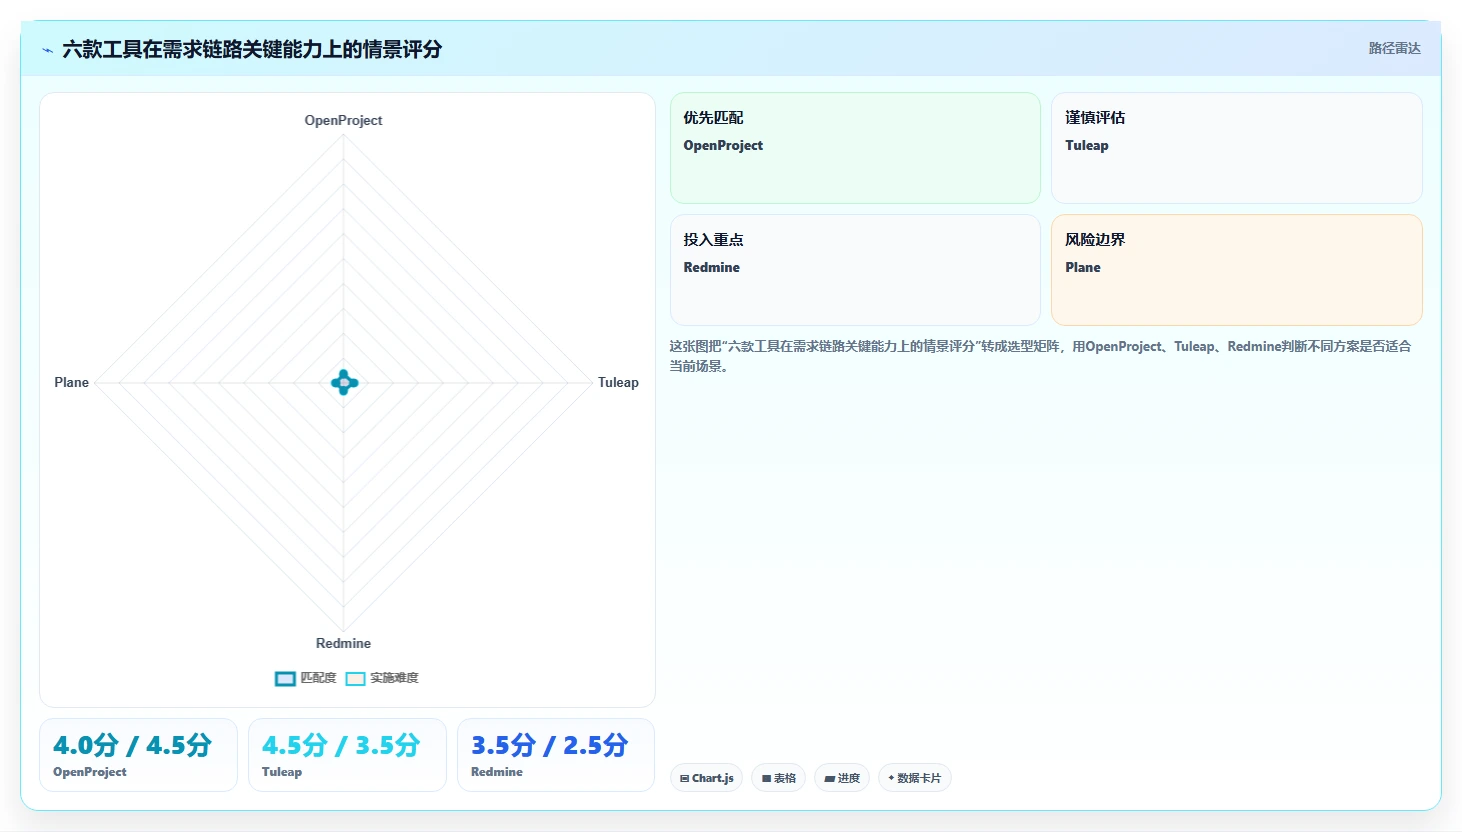Screen dimensions: 1462x832
Task: Select the 表格 tag chip
Action: [x=778, y=778]
